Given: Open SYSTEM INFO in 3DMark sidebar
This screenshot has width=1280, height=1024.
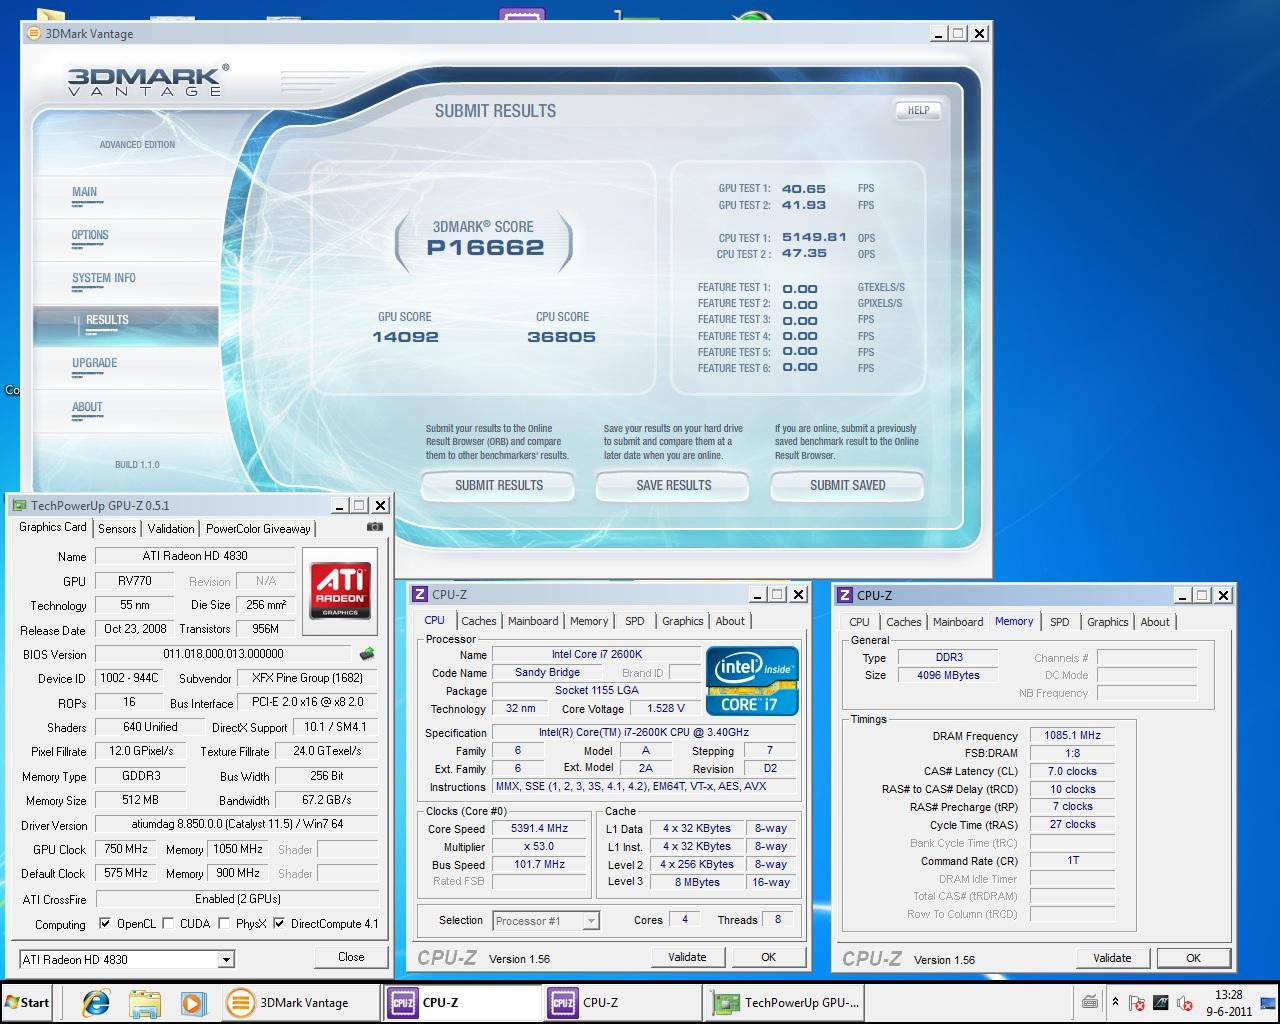Looking at the screenshot, I should (x=104, y=278).
